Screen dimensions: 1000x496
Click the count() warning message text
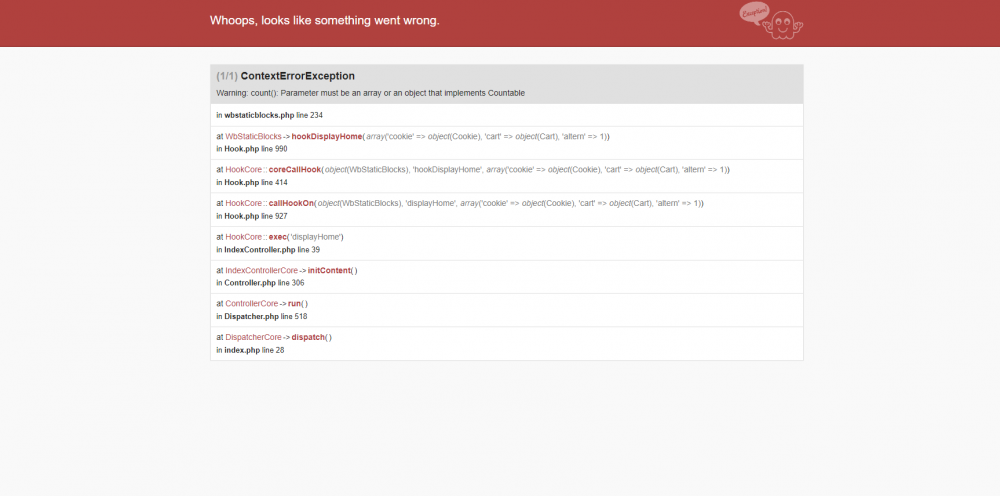pyautogui.click(x=370, y=93)
